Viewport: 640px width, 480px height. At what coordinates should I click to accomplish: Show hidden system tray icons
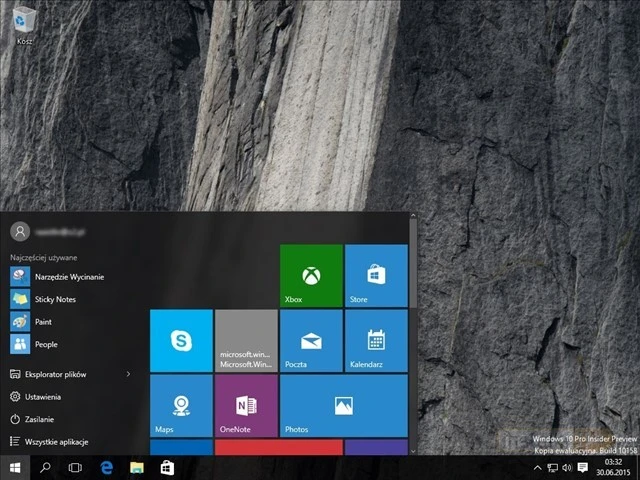(x=537, y=467)
